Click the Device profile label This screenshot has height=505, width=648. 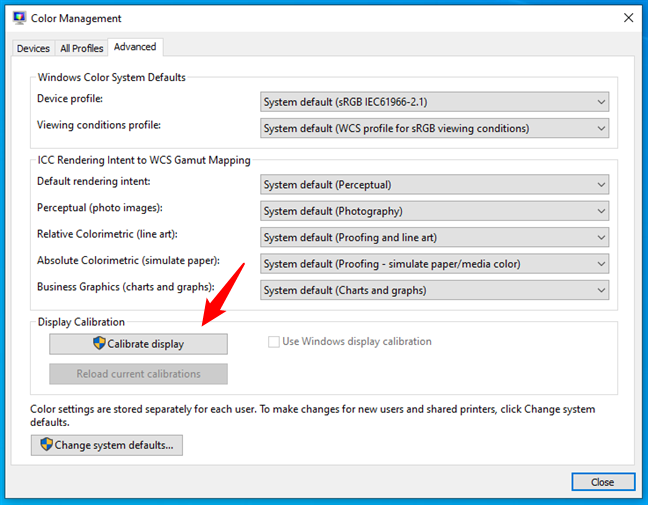pyautogui.click(x=70, y=99)
